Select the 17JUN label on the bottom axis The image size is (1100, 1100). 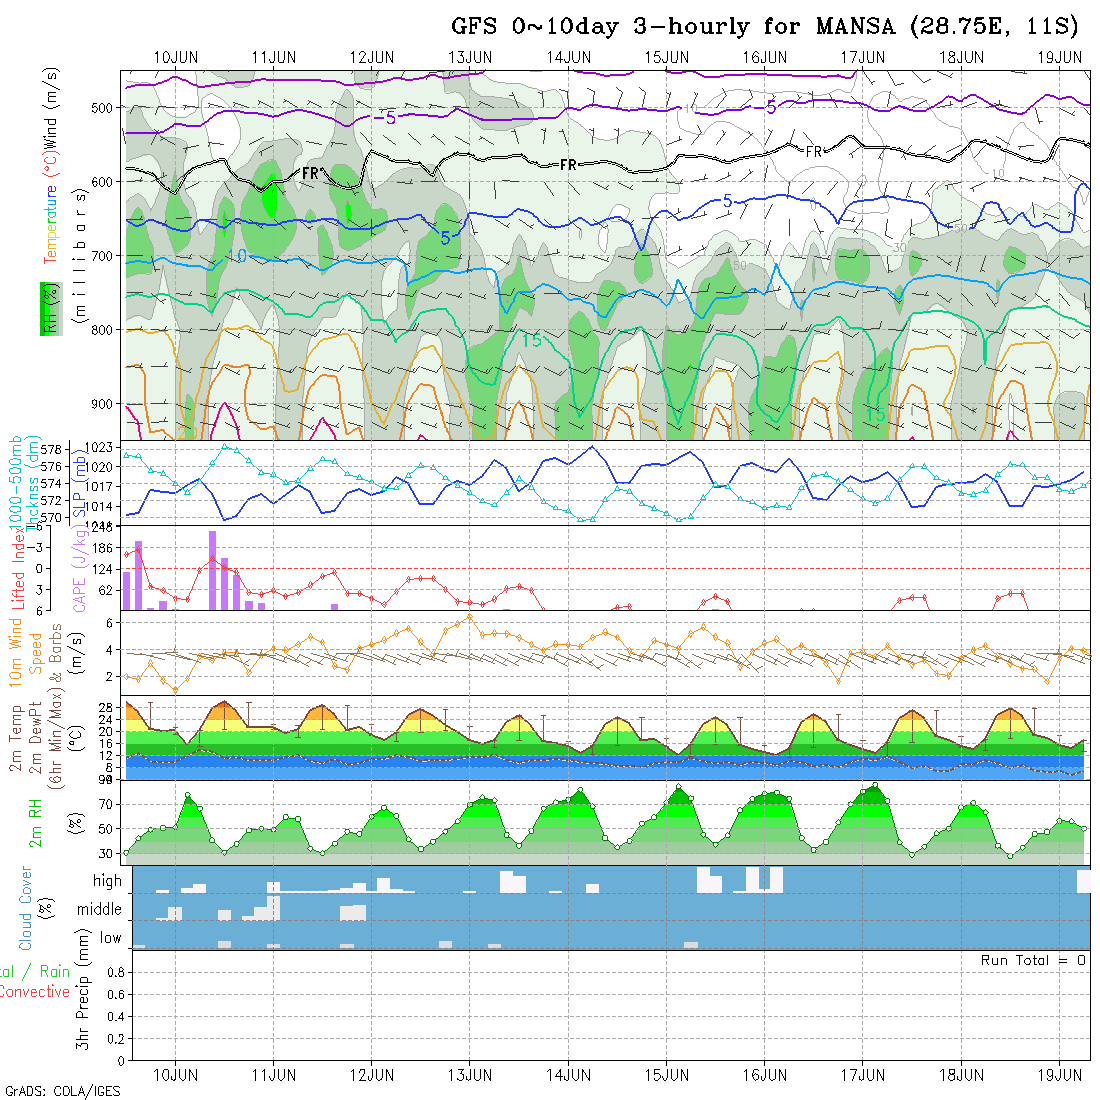pos(863,1075)
